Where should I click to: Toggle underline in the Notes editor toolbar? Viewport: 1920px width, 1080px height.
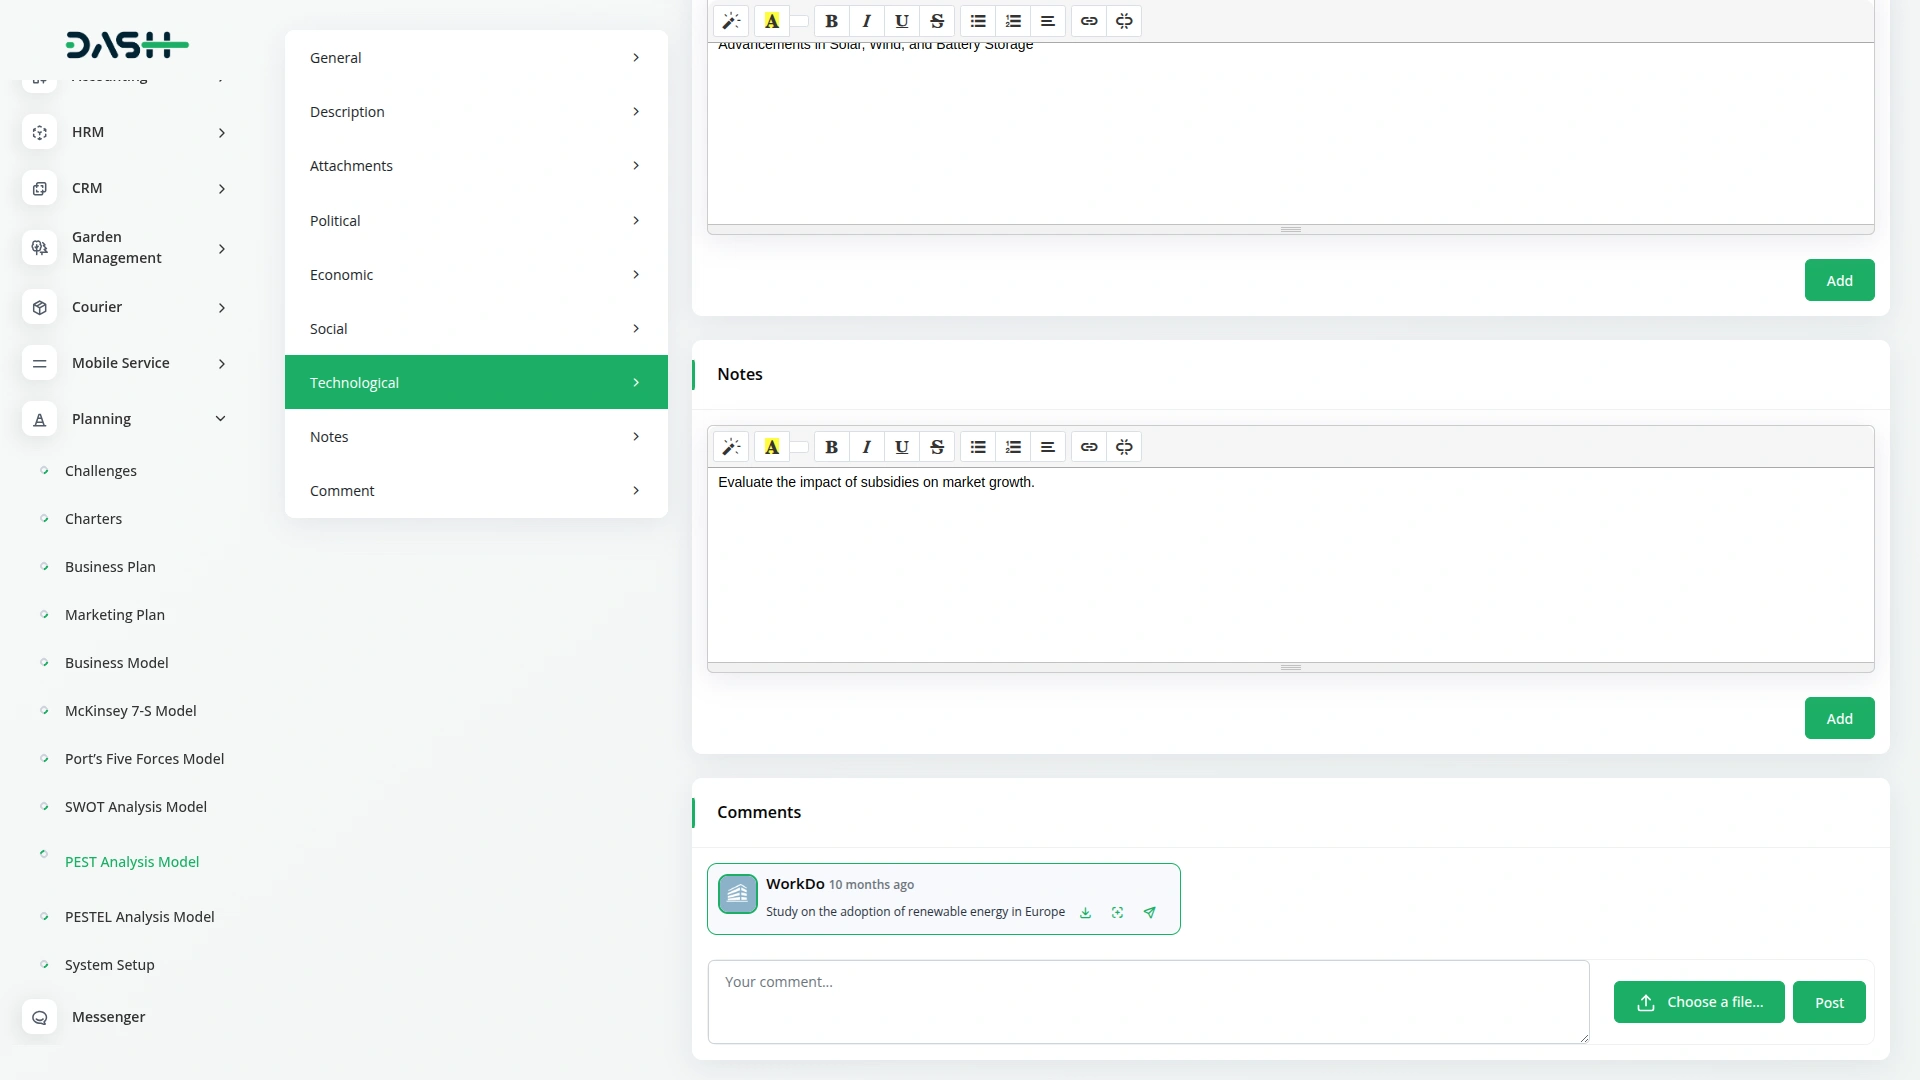point(901,447)
